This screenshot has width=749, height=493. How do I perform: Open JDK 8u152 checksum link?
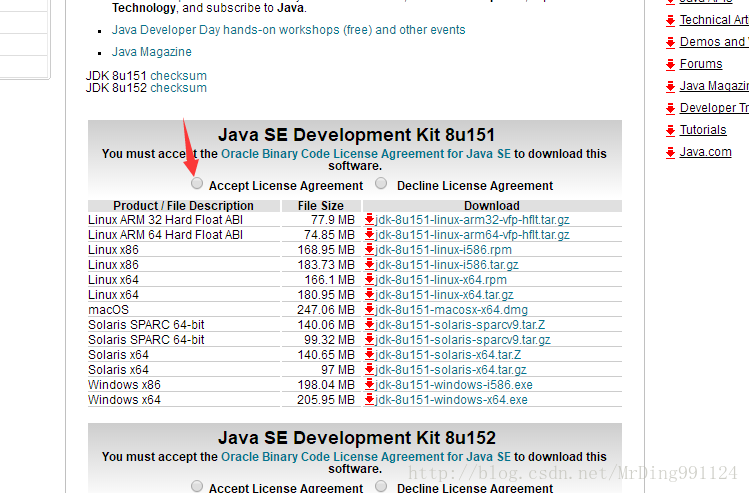pos(179,88)
